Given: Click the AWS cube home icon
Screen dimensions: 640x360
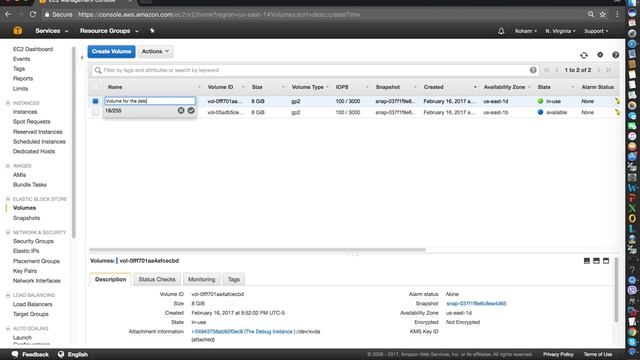Looking at the screenshot, I should [18, 31].
